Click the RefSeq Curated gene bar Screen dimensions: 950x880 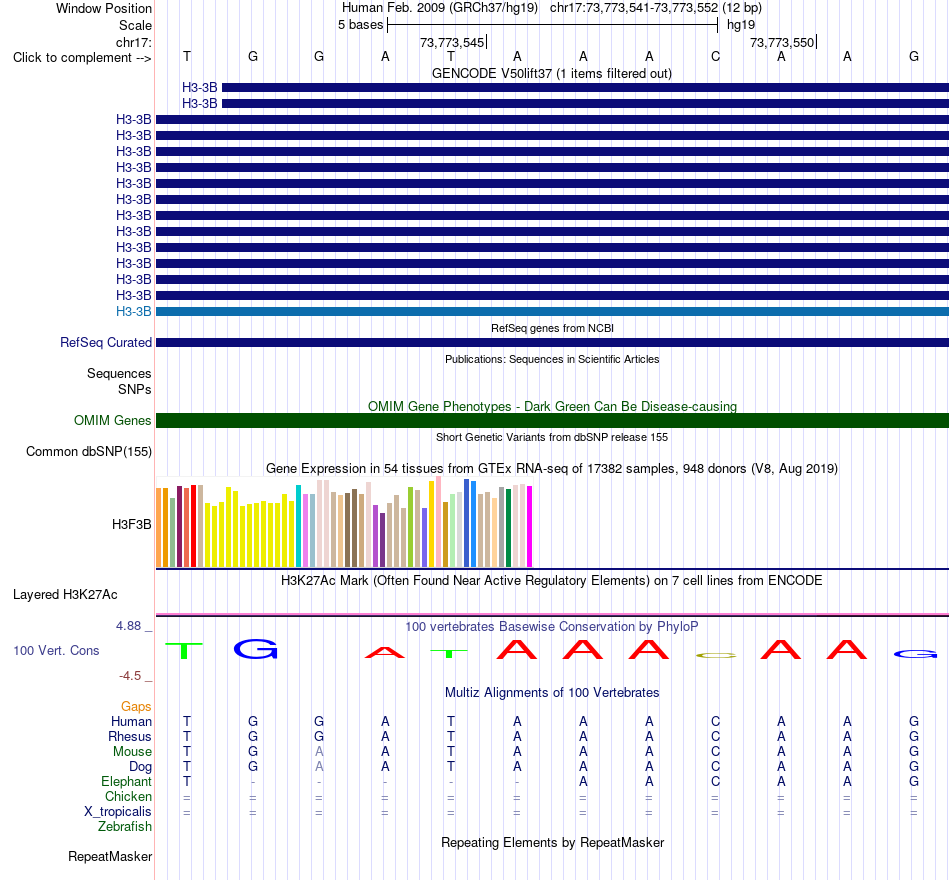coord(552,342)
